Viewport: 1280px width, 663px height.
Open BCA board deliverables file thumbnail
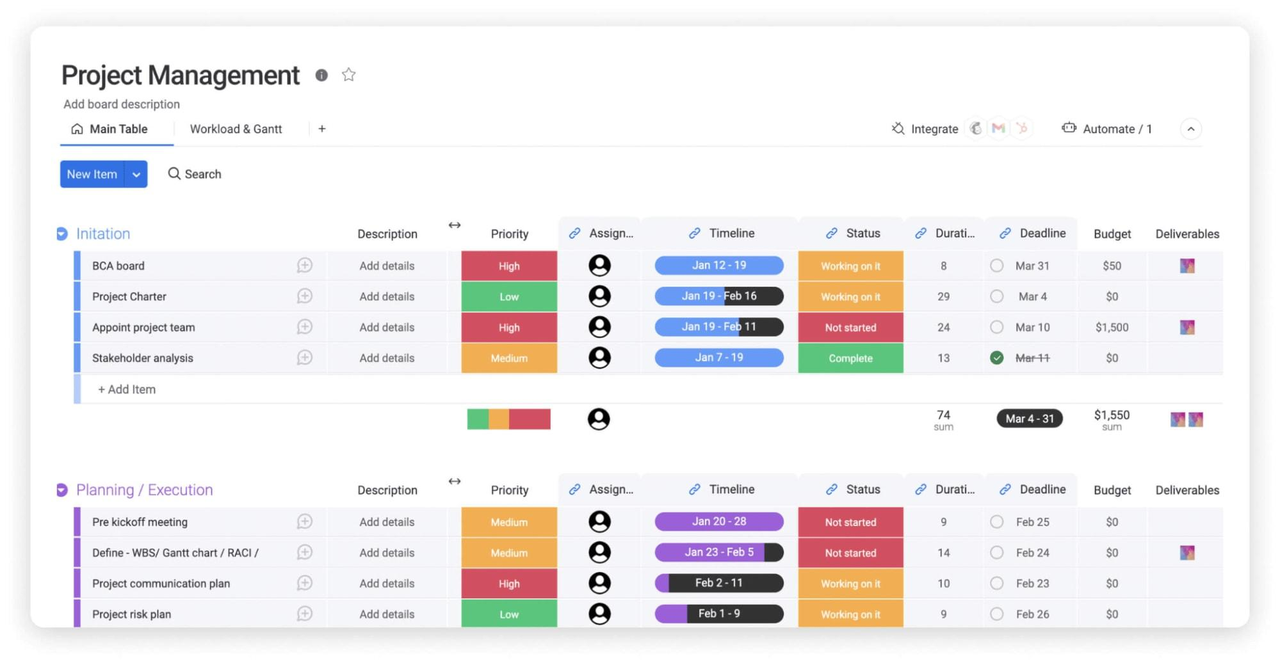coord(1187,266)
